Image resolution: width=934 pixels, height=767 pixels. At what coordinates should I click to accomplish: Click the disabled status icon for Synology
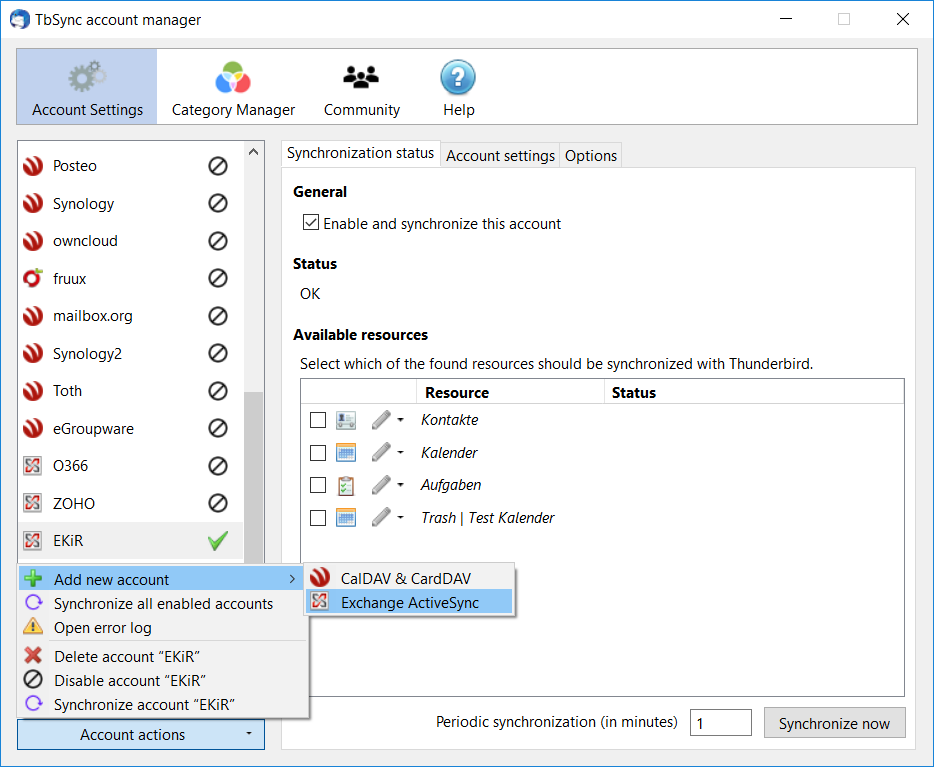coord(218,203)
